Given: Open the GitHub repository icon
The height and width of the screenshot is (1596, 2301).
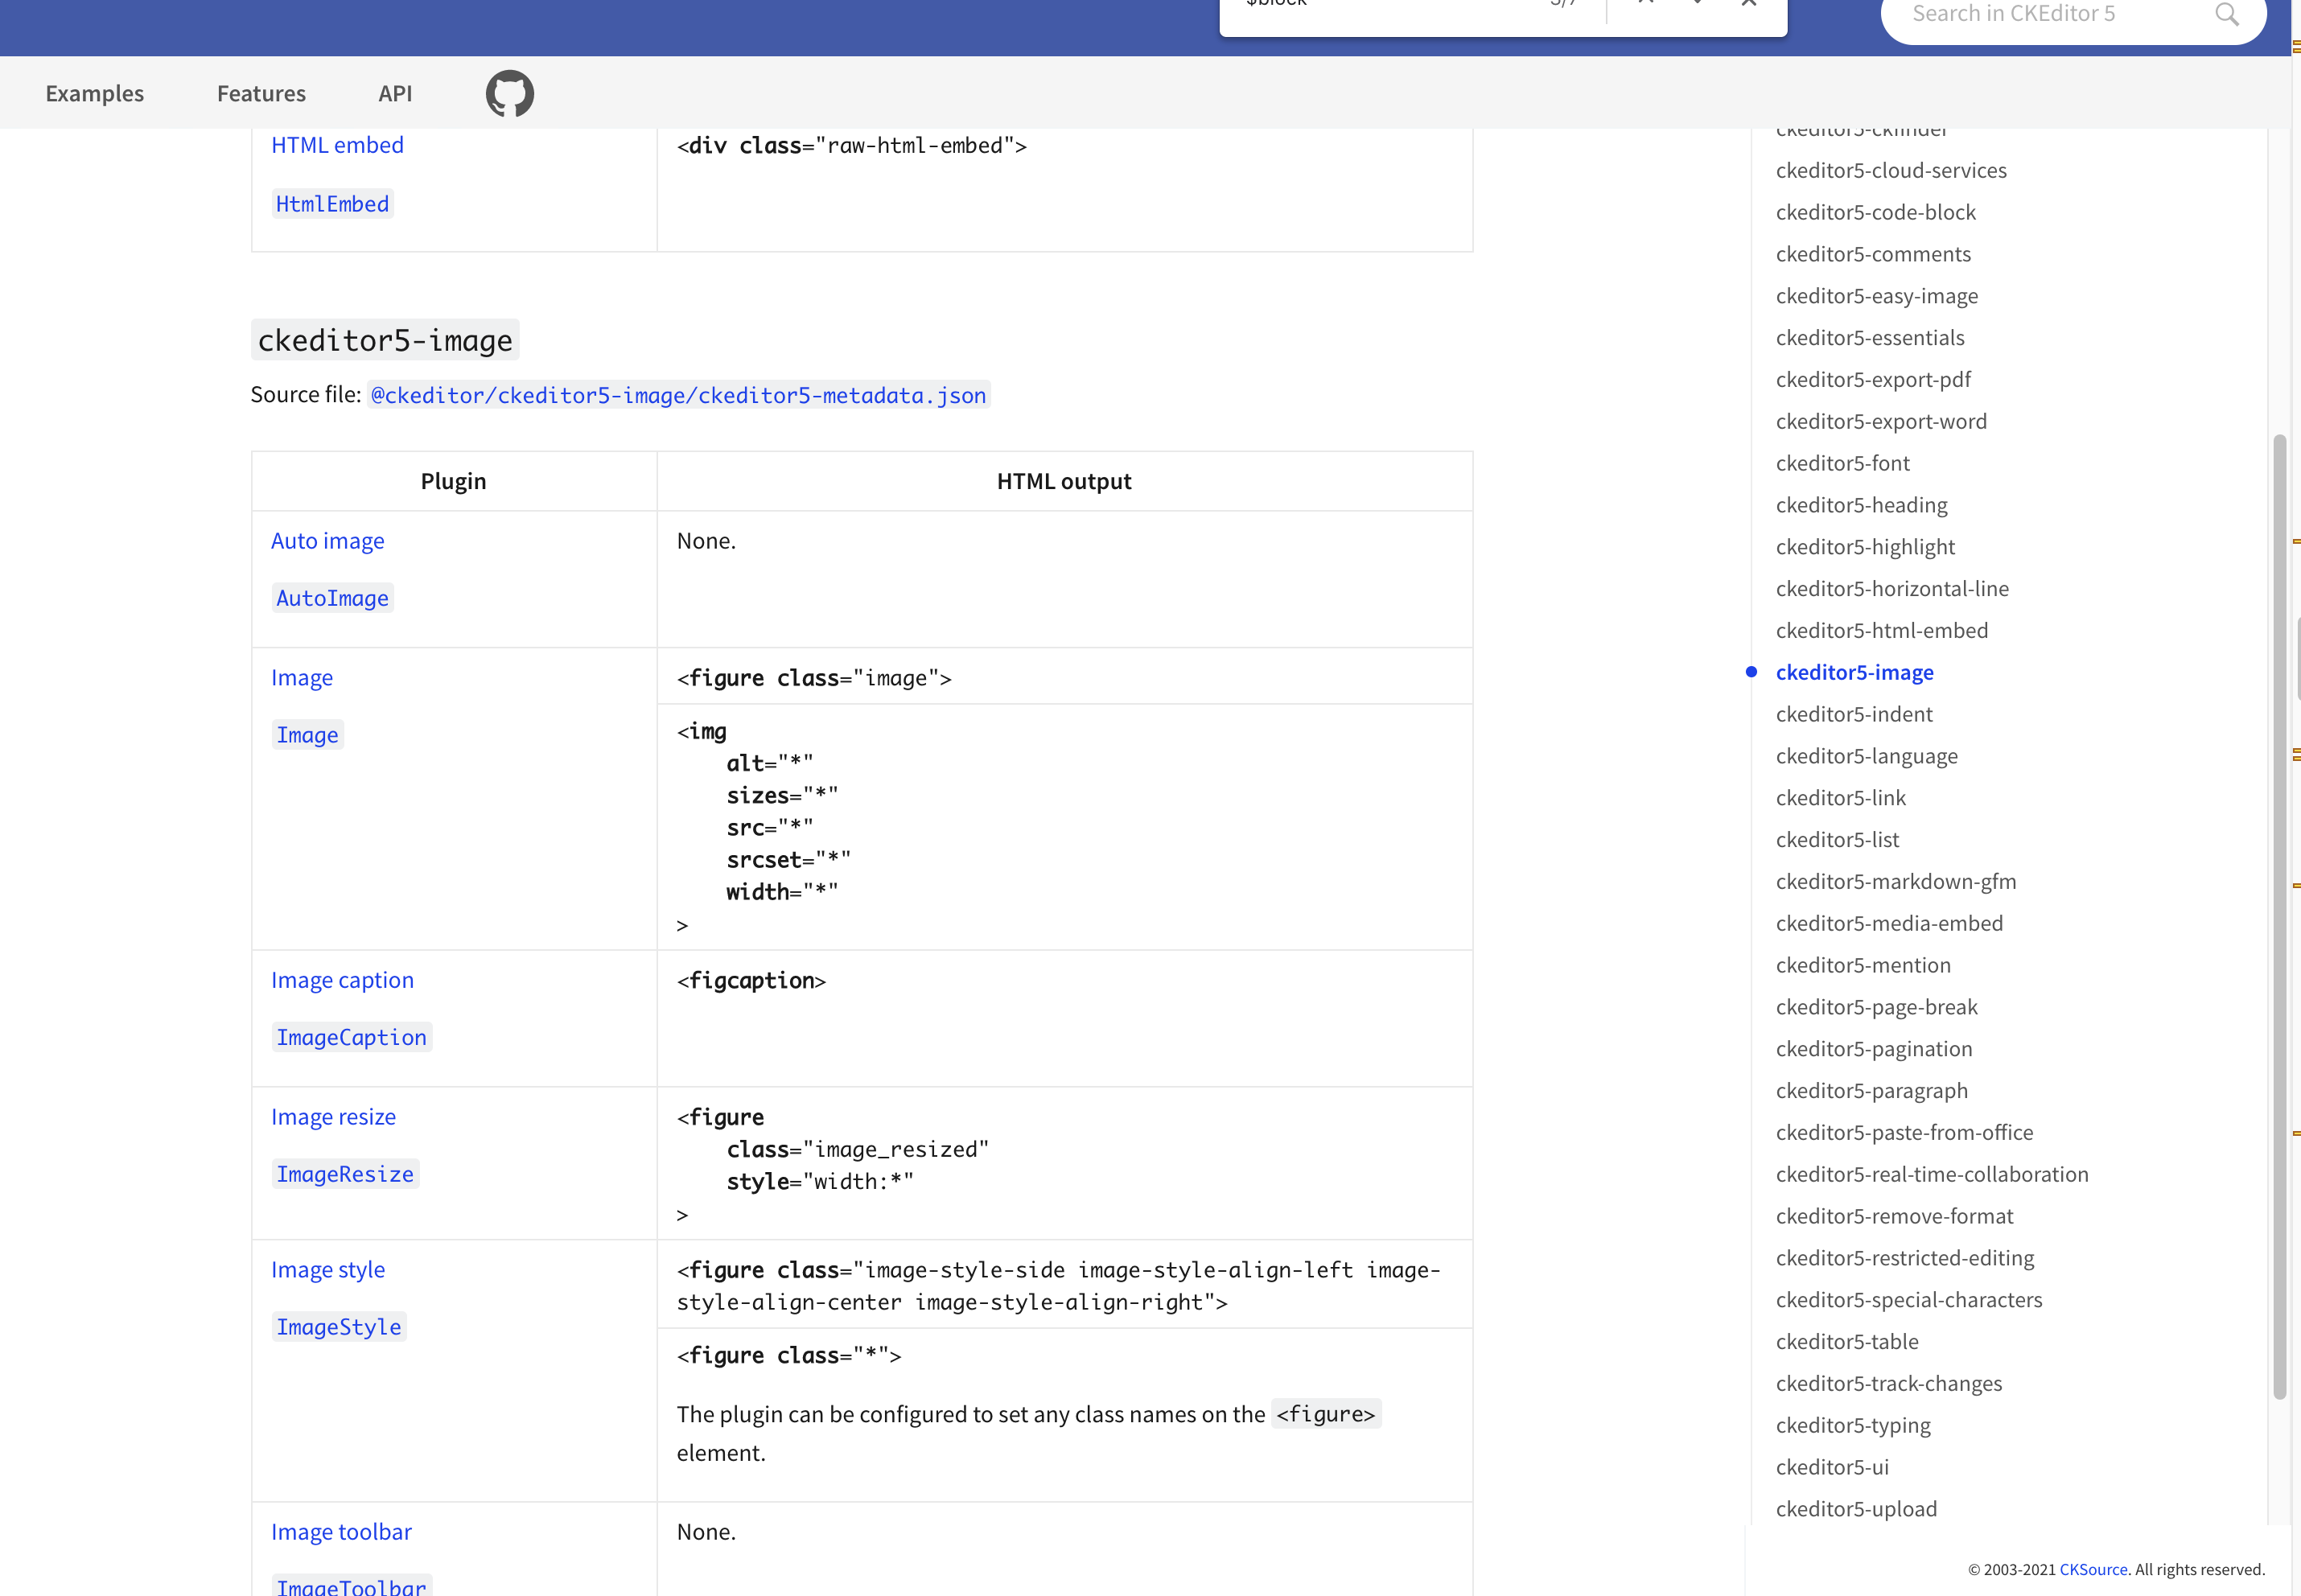Looking at the screenshot, I should pyautogui.click(x=509, y=92).
